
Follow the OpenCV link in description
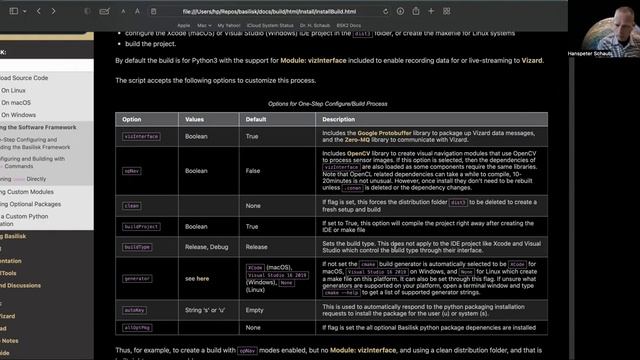[358, 153]
